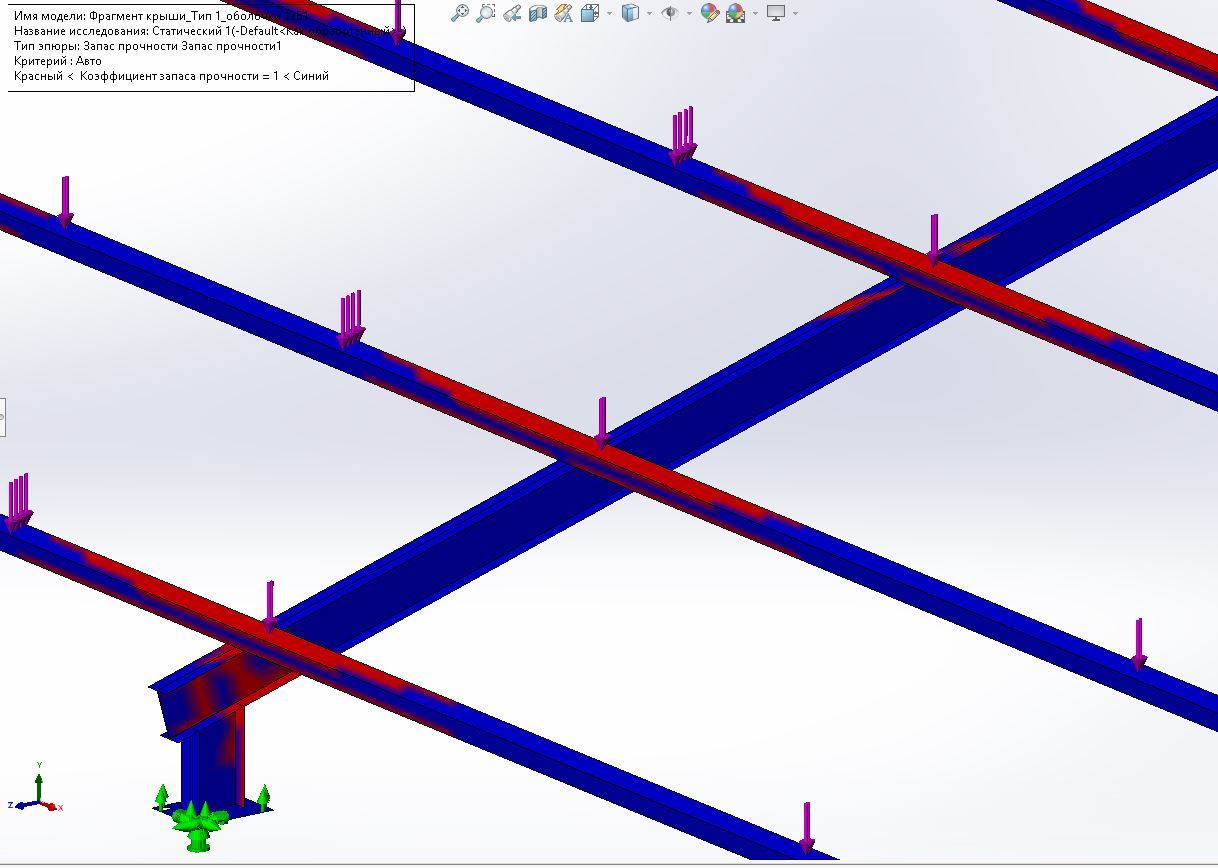The height and width of the screenshot is (868, 1218).
Task: Zoom to Fit the model in view
Action: 460,13
